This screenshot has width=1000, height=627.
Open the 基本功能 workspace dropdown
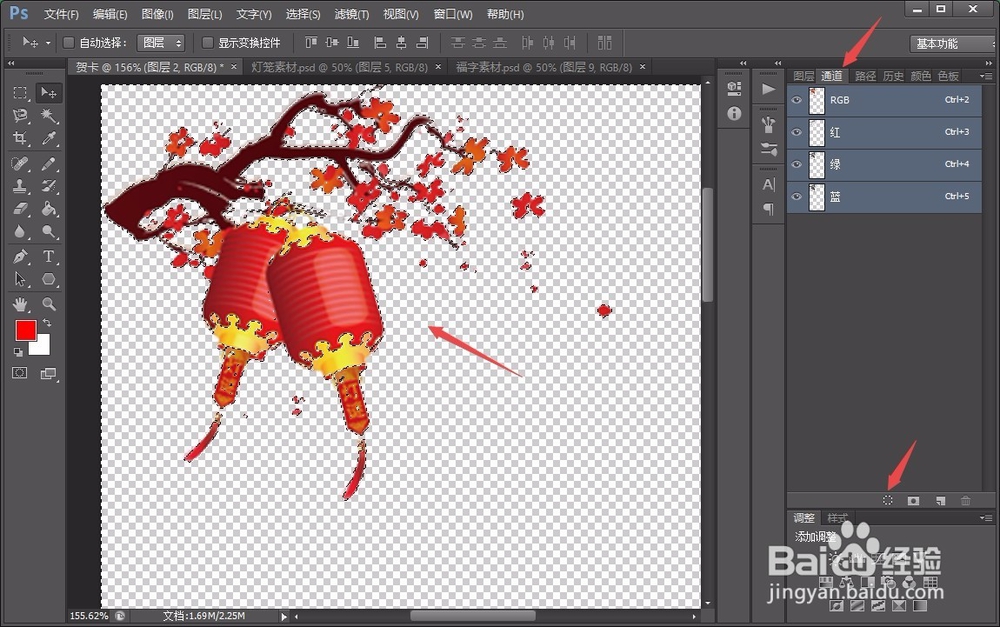[x=950, y=43]
